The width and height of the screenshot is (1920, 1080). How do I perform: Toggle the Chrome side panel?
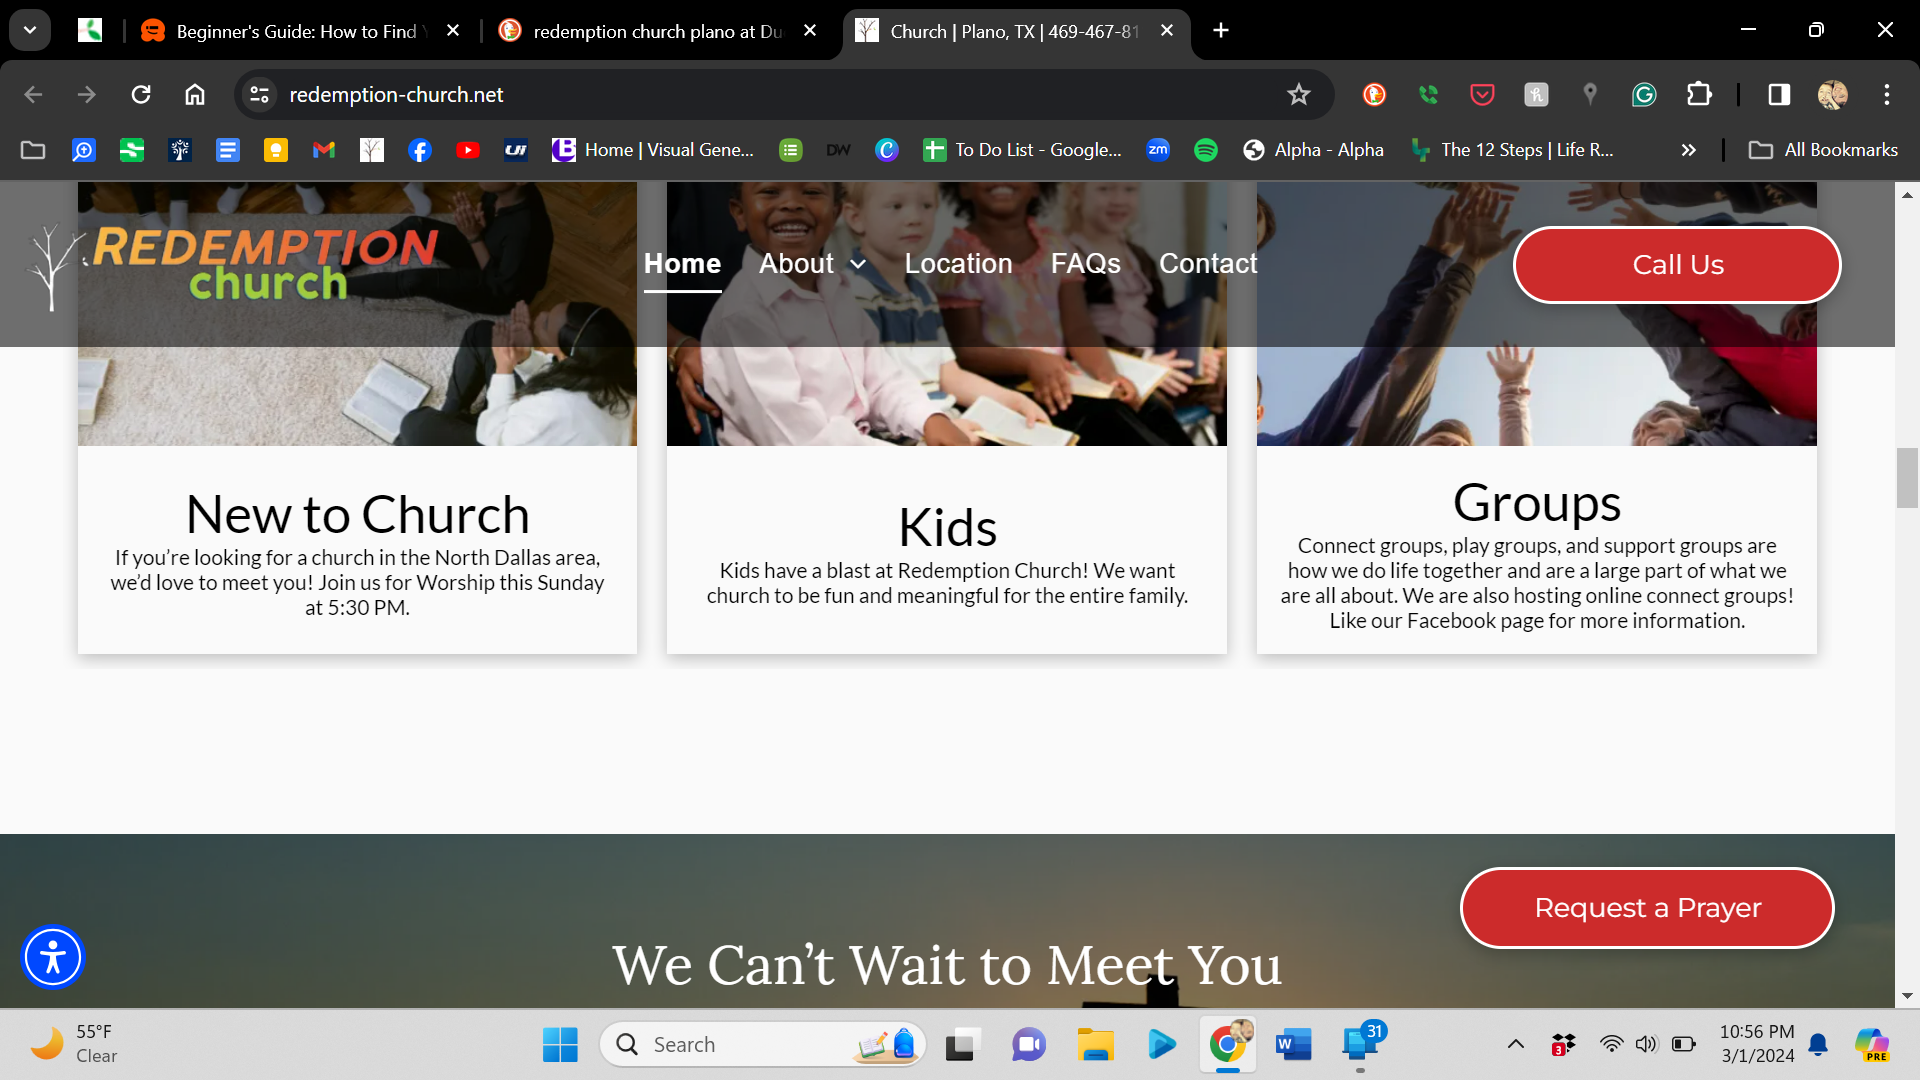(1779, 95)
